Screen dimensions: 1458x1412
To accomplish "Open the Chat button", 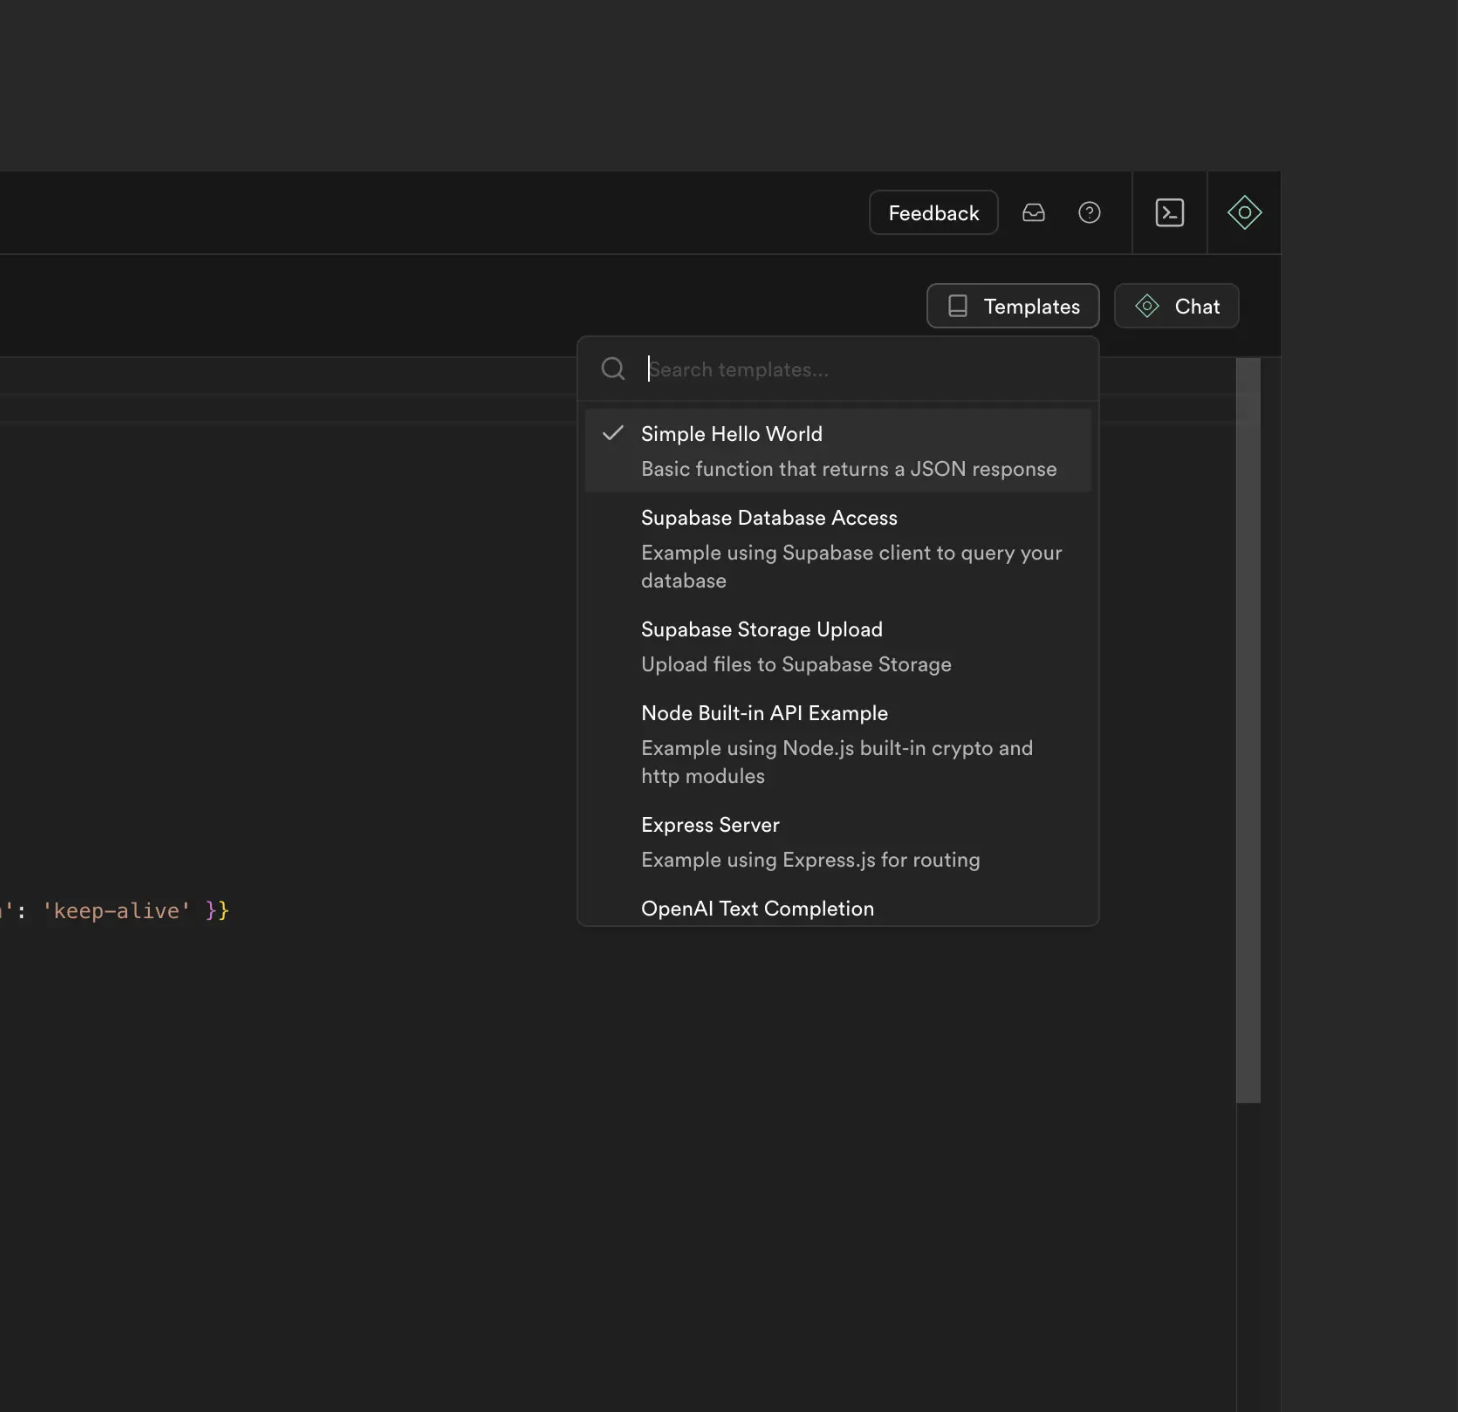I will pos(1177,306).
